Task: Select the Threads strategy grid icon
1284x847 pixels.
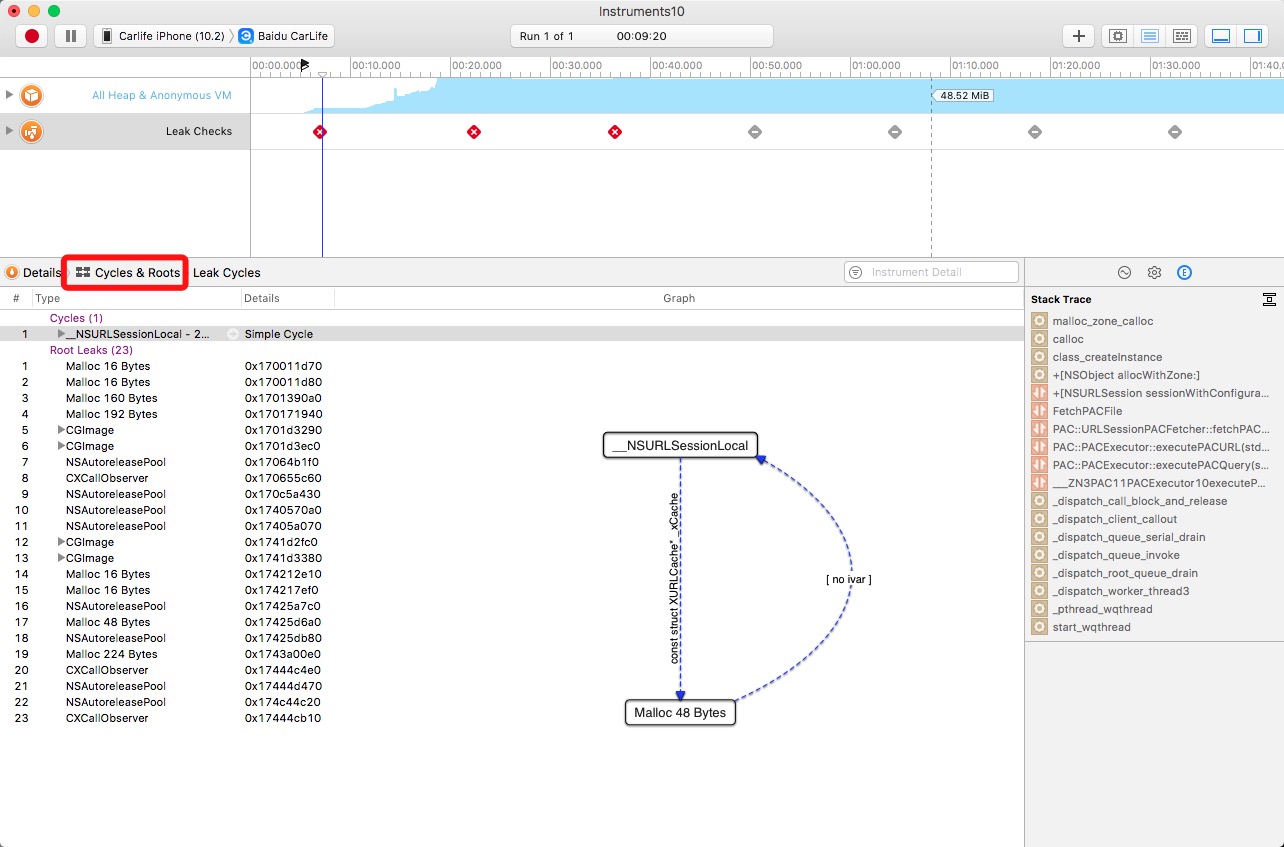Action: point(1181,36)
